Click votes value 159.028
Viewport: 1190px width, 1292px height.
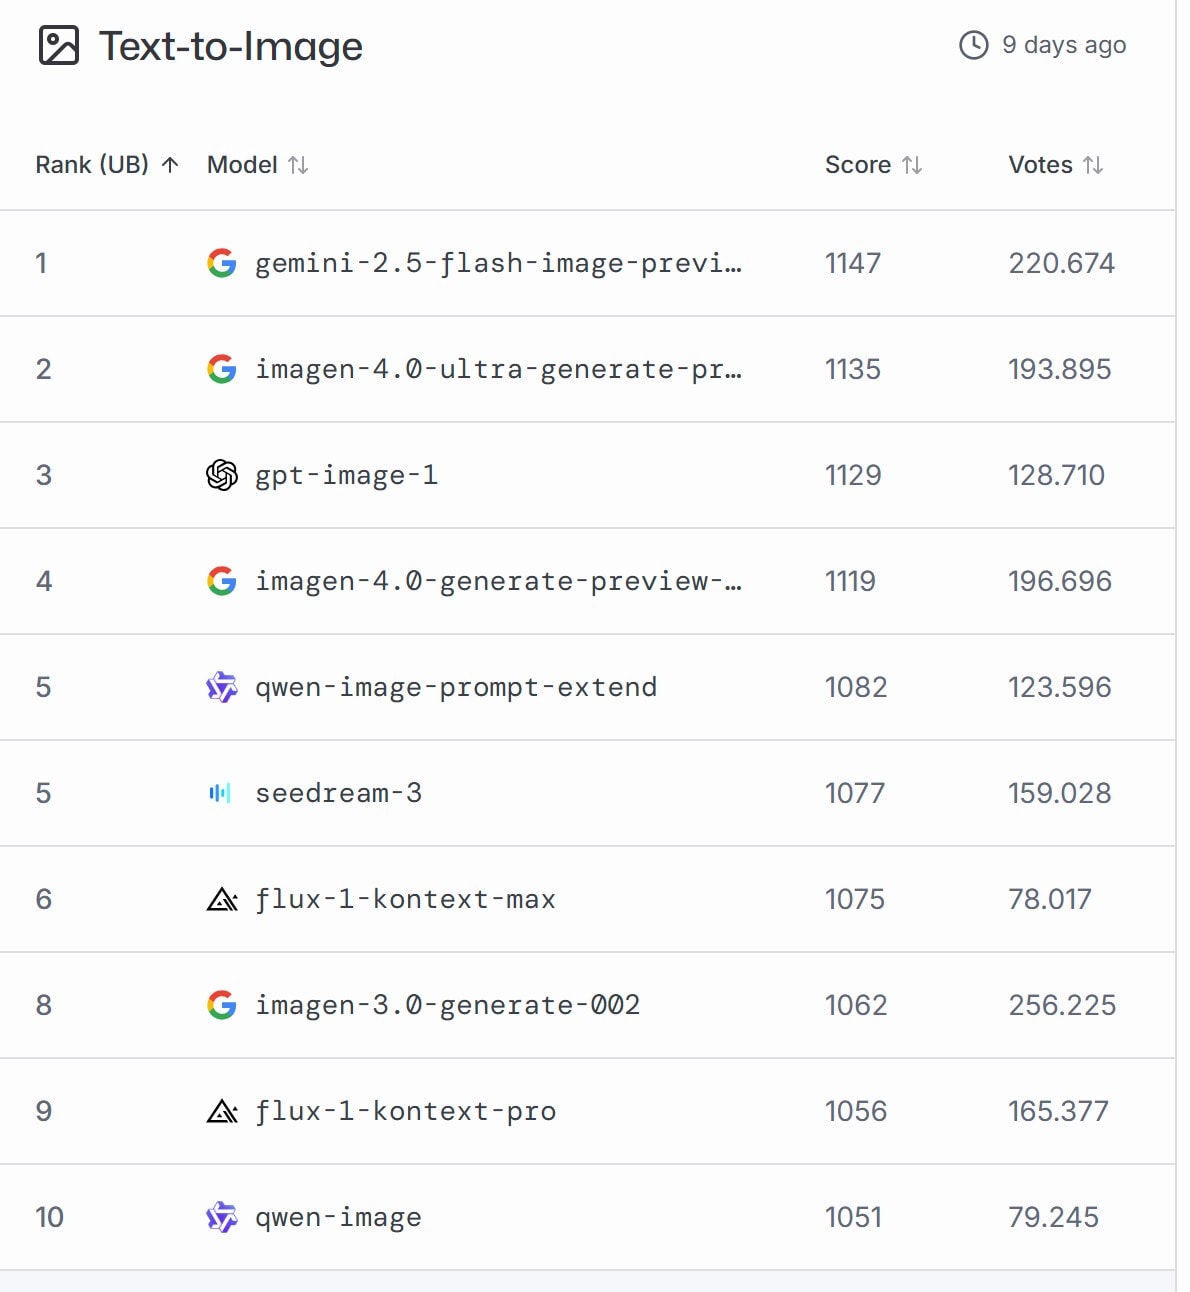[x=1059, y=793]
